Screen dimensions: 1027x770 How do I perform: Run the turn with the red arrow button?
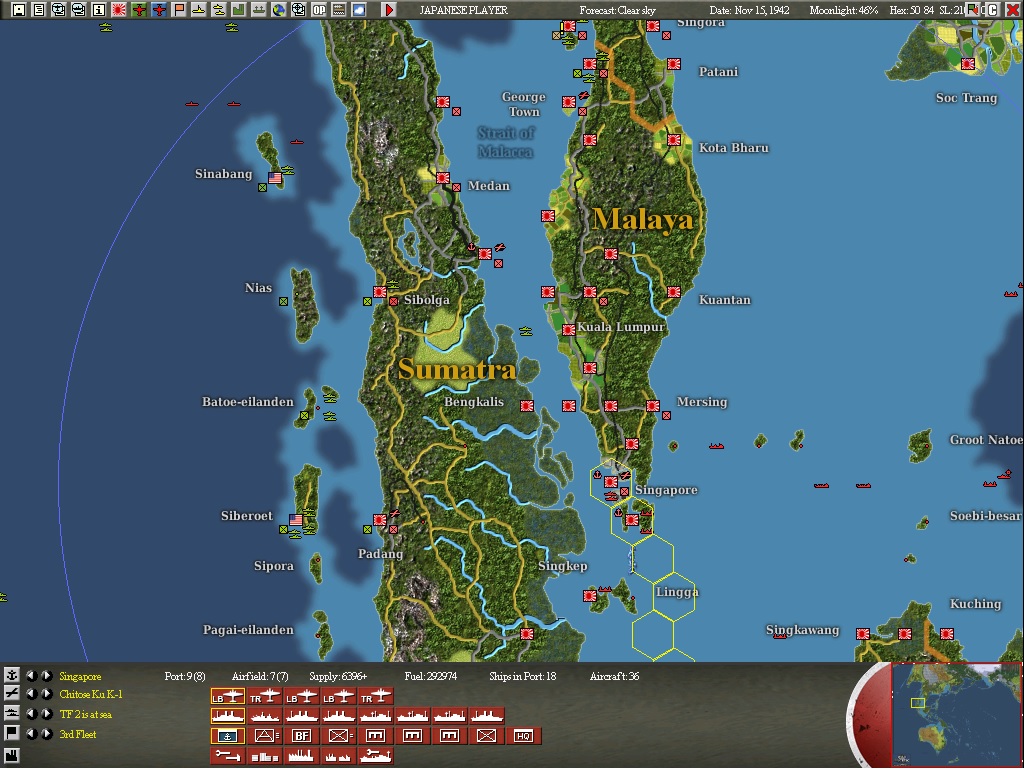pos(388,8)
